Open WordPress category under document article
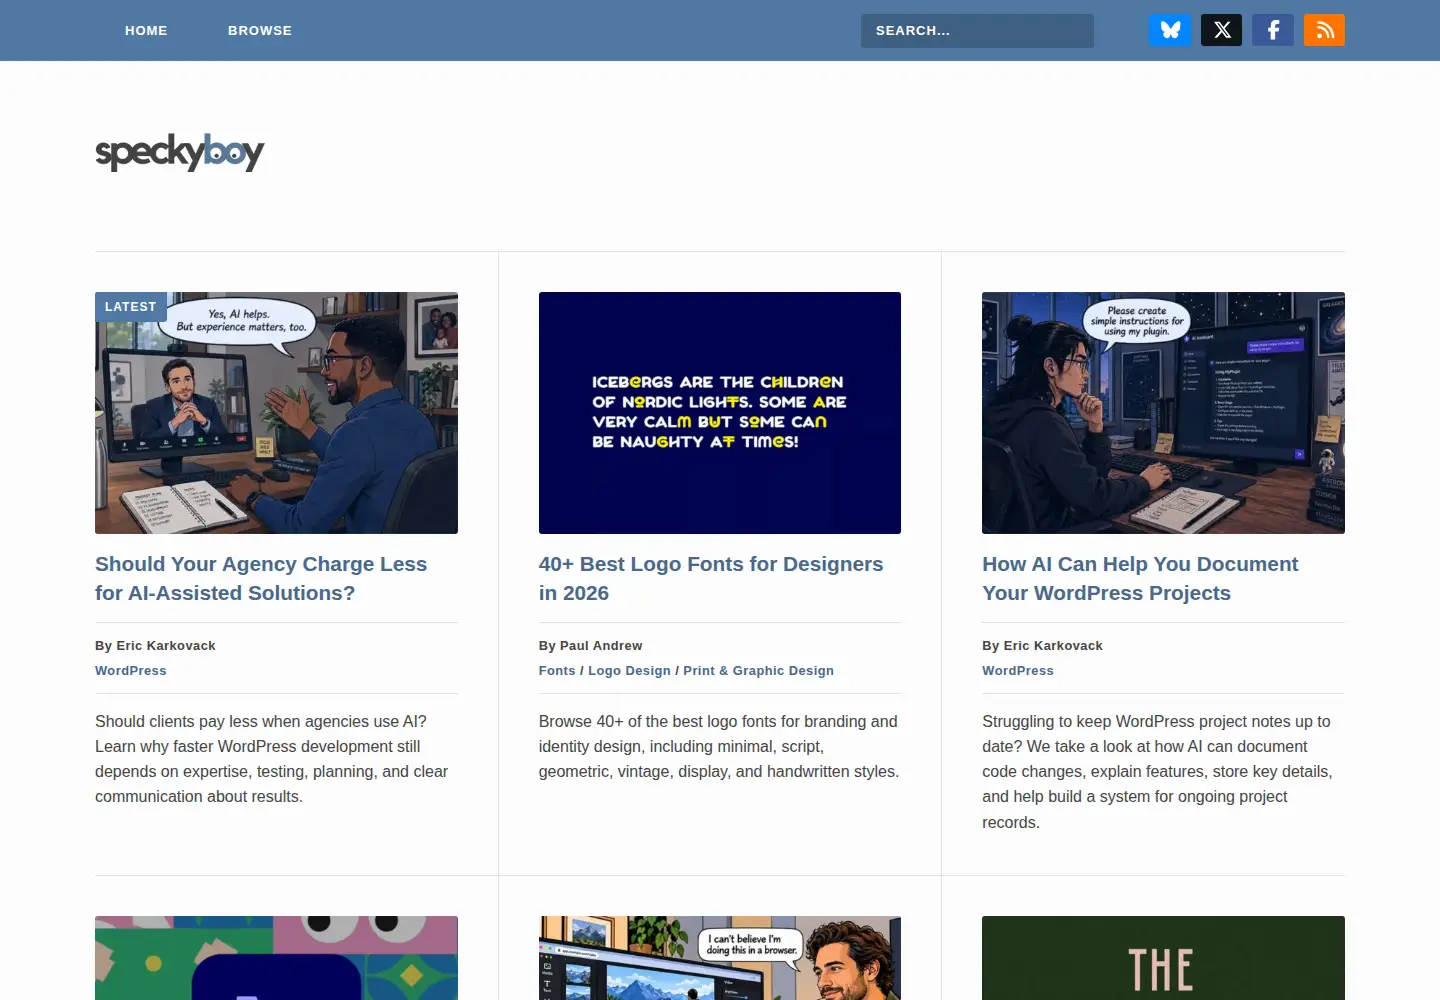 pyautogui.click(x=1018, y=671)
